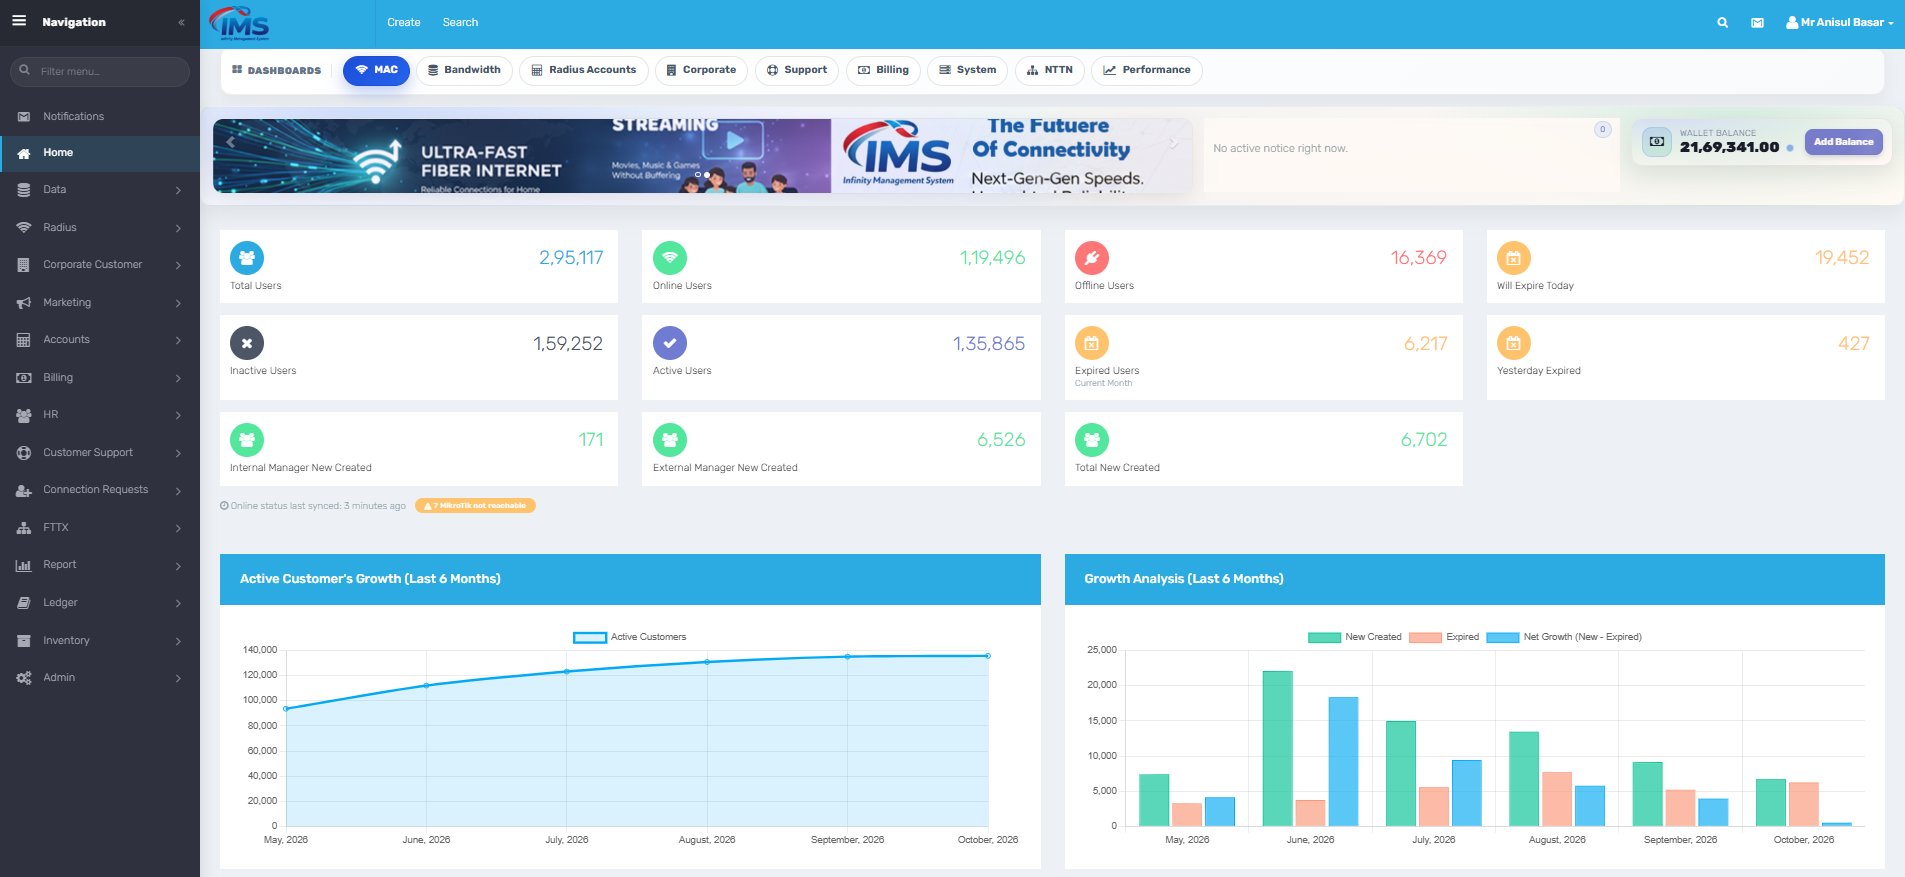Viewport: 1905px width, 877px height.
Task: Select the Performance dashboard tab
Action: click(x=1146, y=70)
